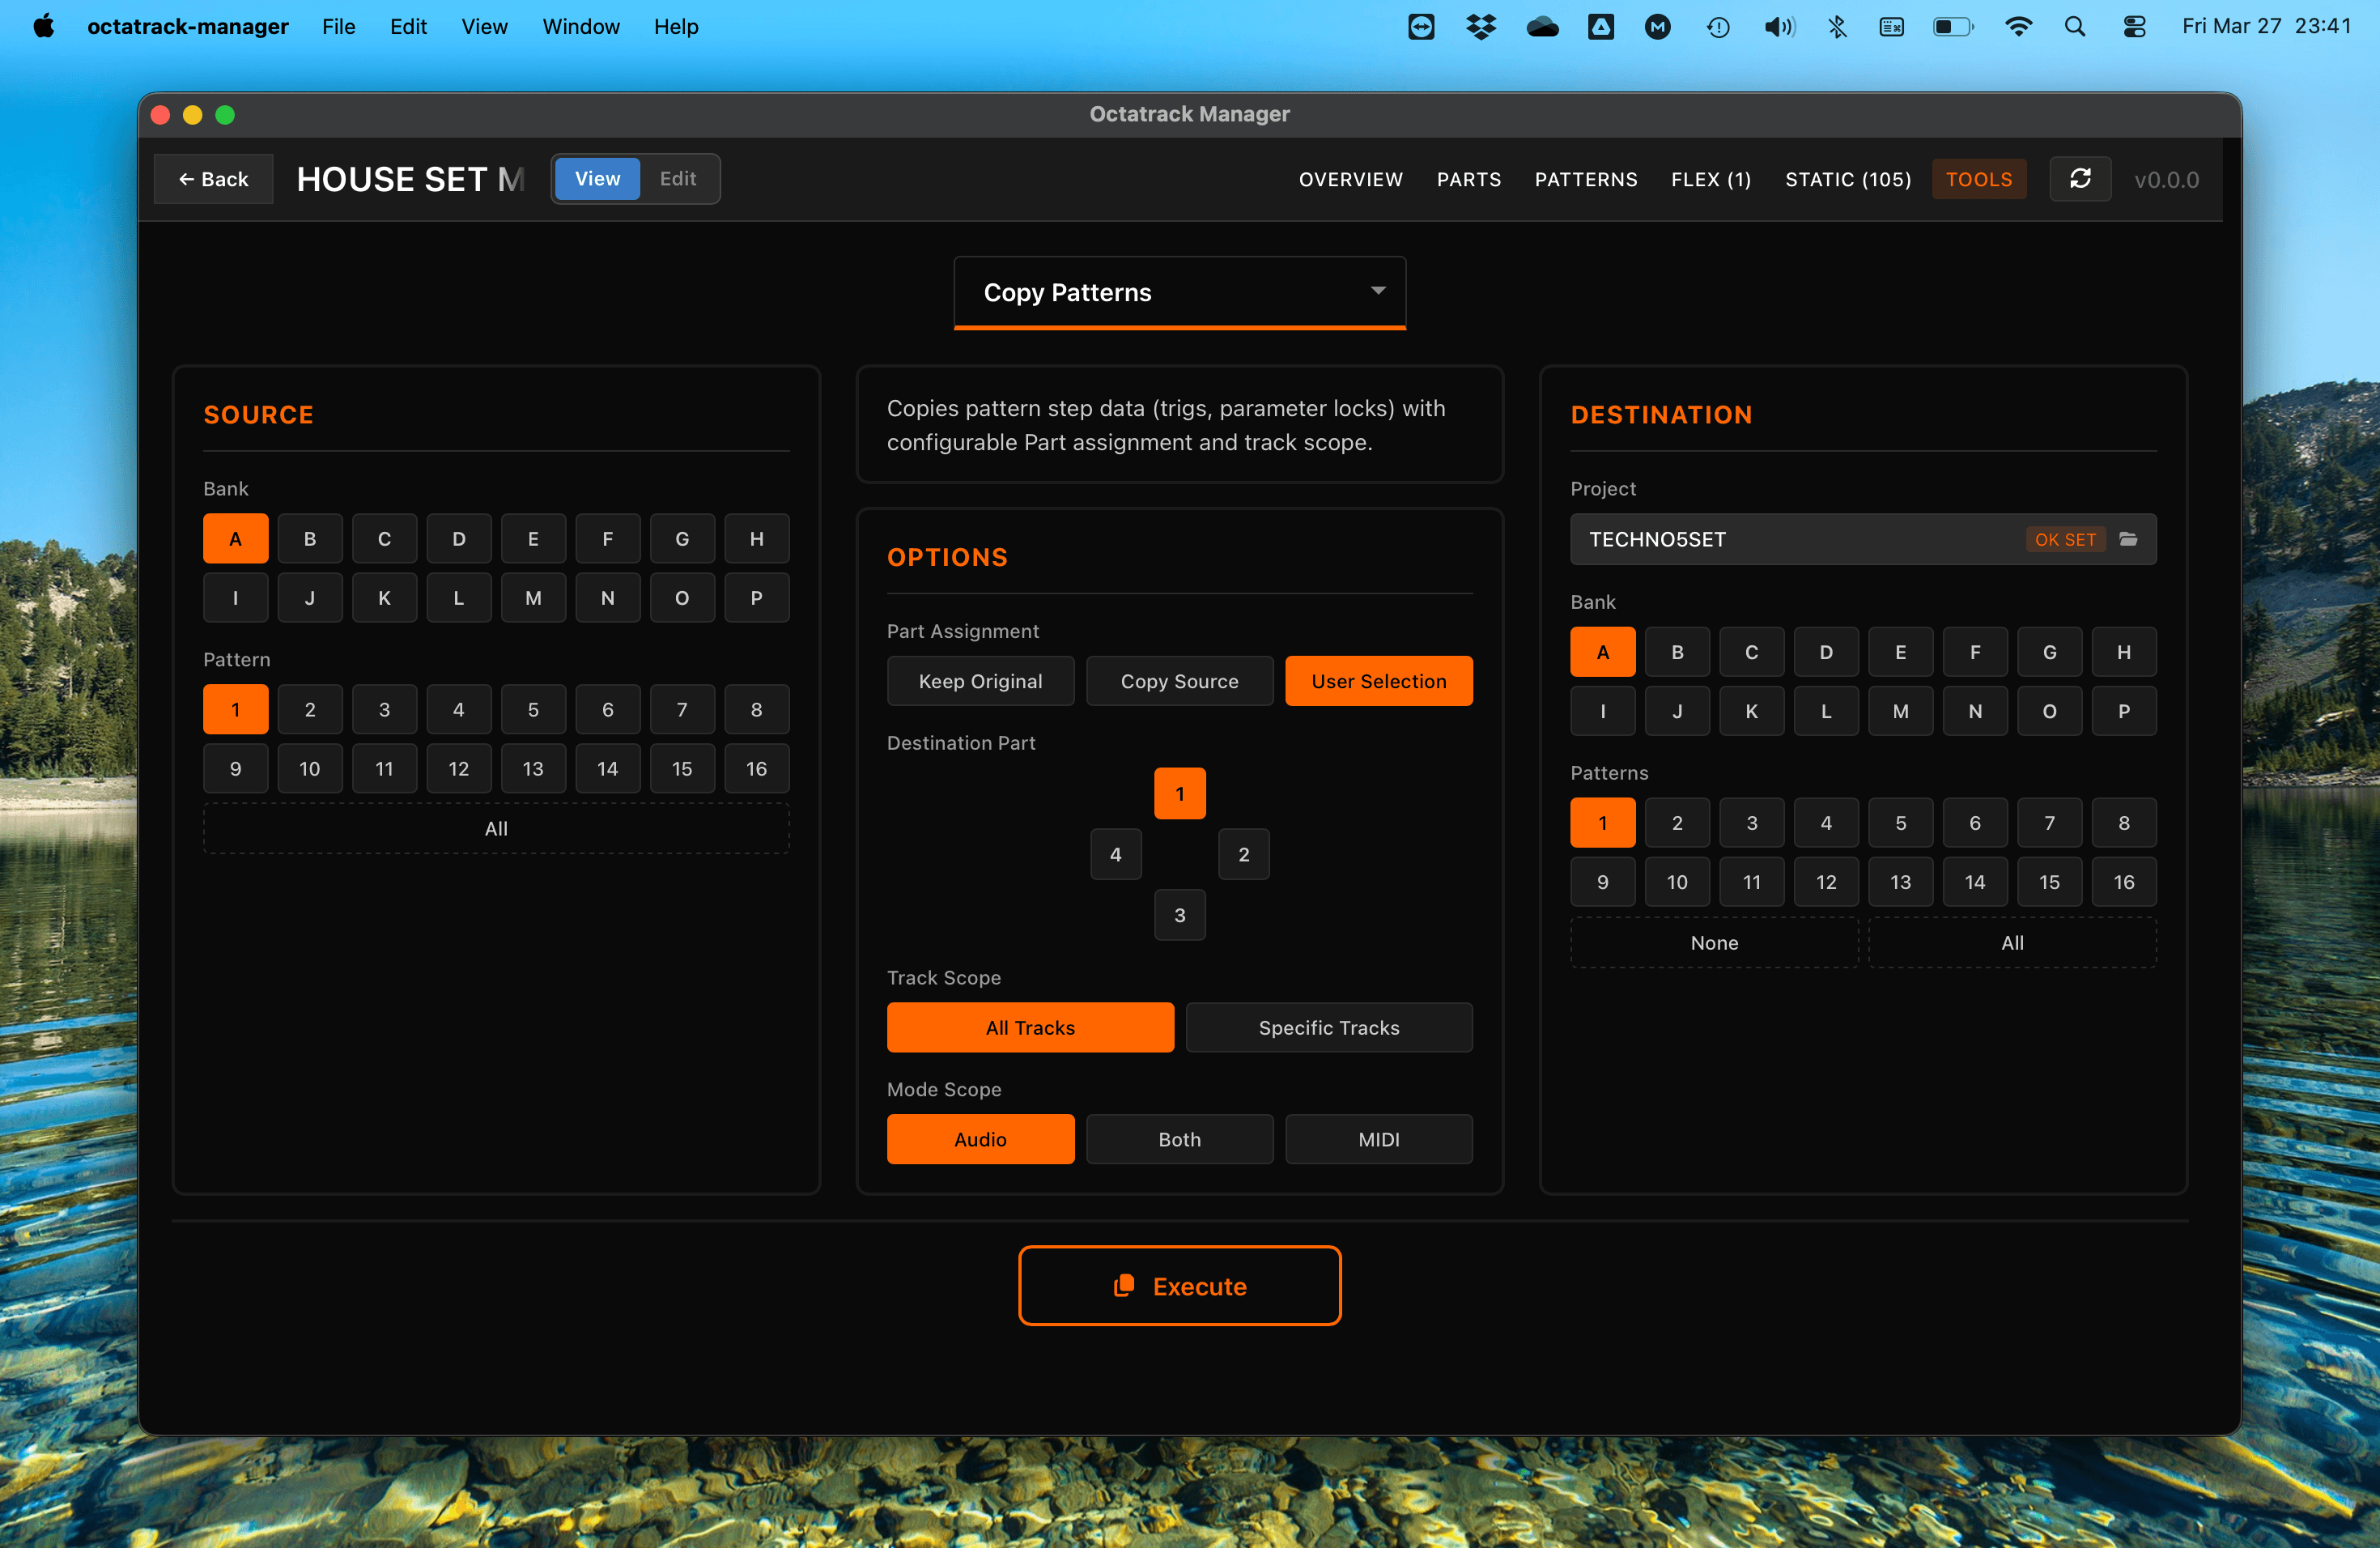Click the refresh icon next to version number
This screenshot has height=1548, width=2380.
[2081, 179]
